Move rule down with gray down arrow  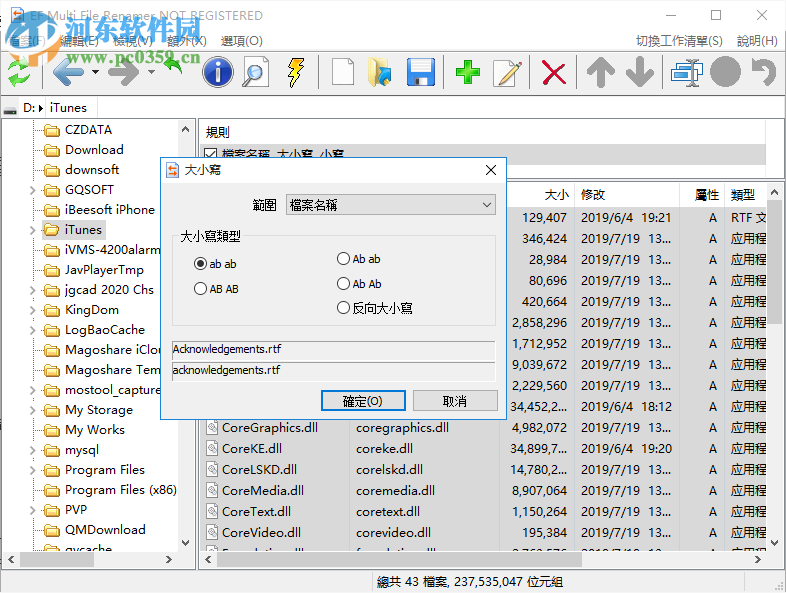pyautogui.click(x=640, y=73)
